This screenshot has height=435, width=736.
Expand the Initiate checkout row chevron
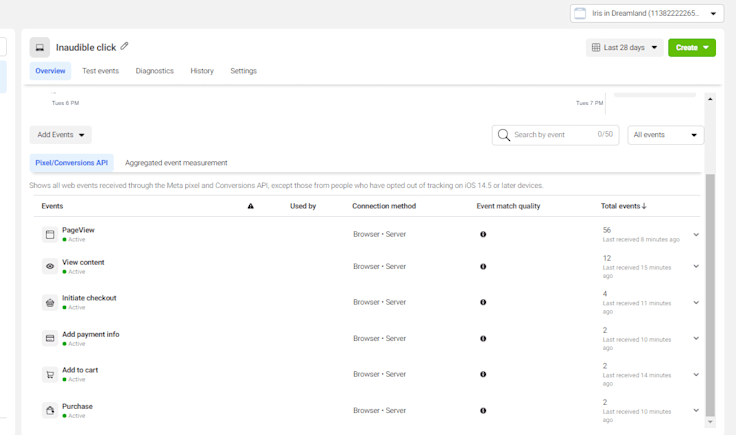[696, 302]
